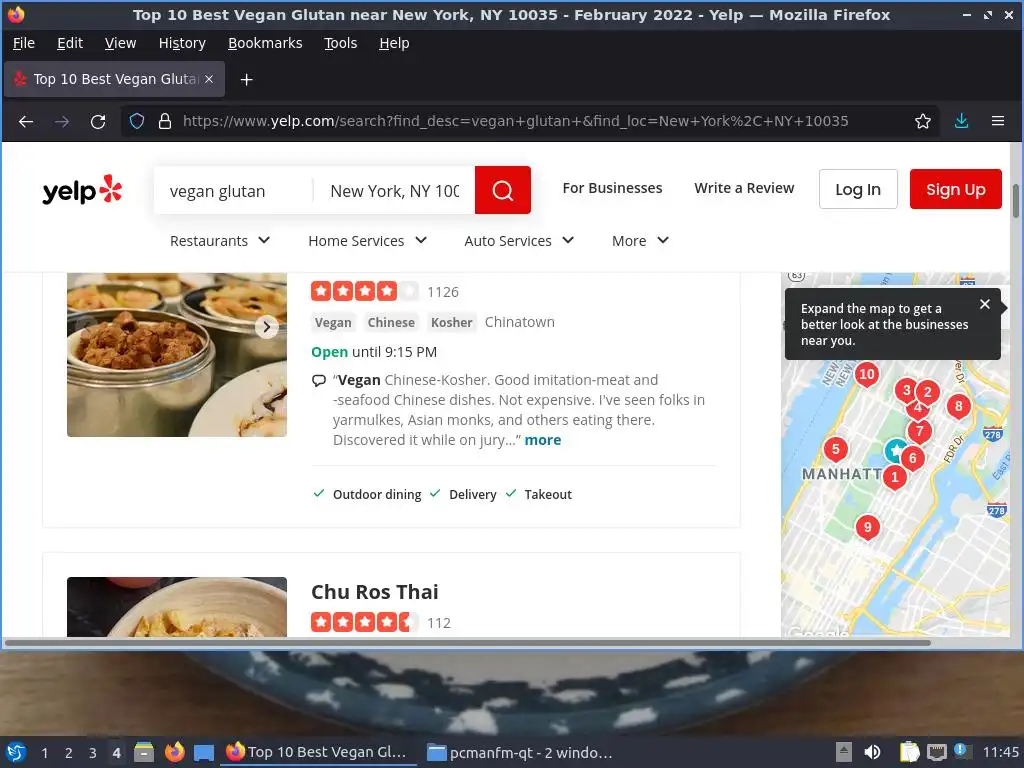Click map marker number 7
The width and height of the screenshot is (1024, 768).
point(920,432)
